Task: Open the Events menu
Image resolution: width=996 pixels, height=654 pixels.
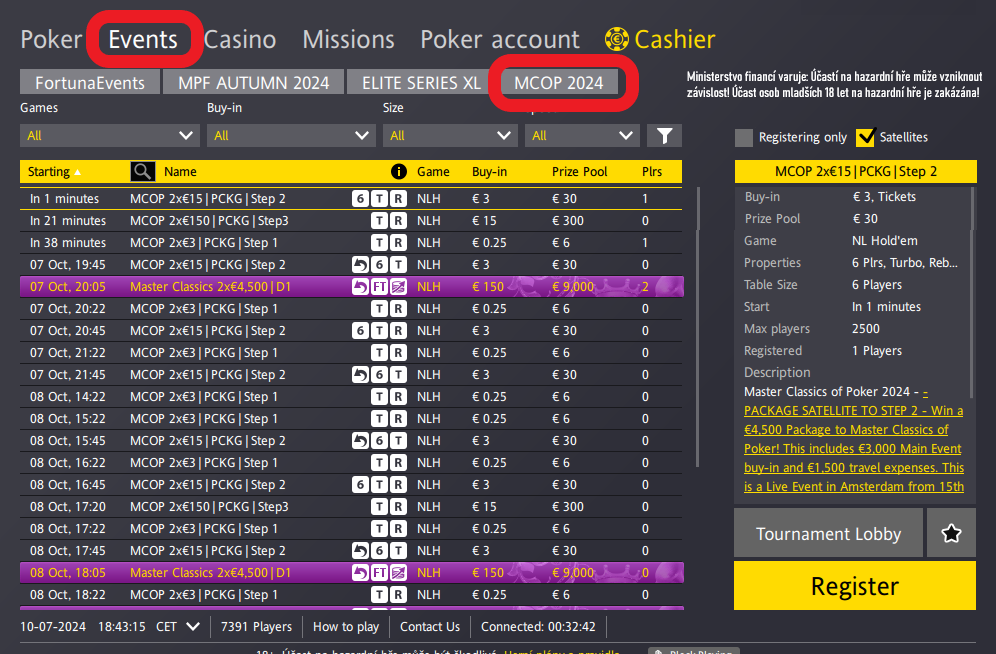Action: pos(143,39)
